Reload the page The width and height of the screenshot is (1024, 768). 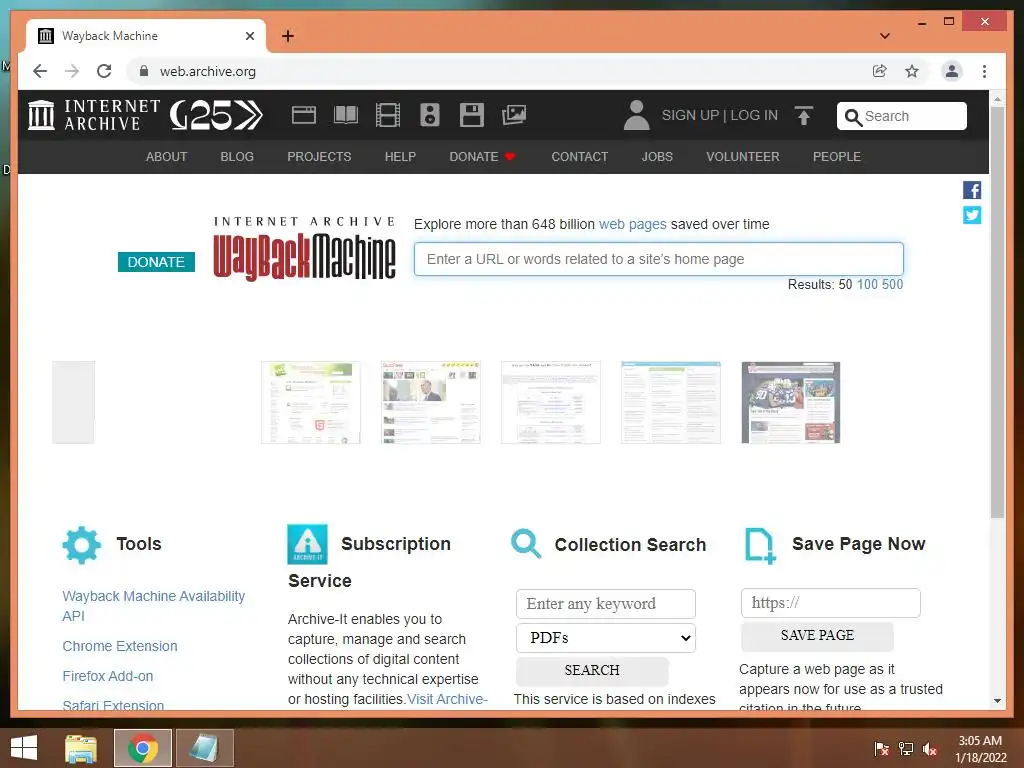(x=104, y=71)
